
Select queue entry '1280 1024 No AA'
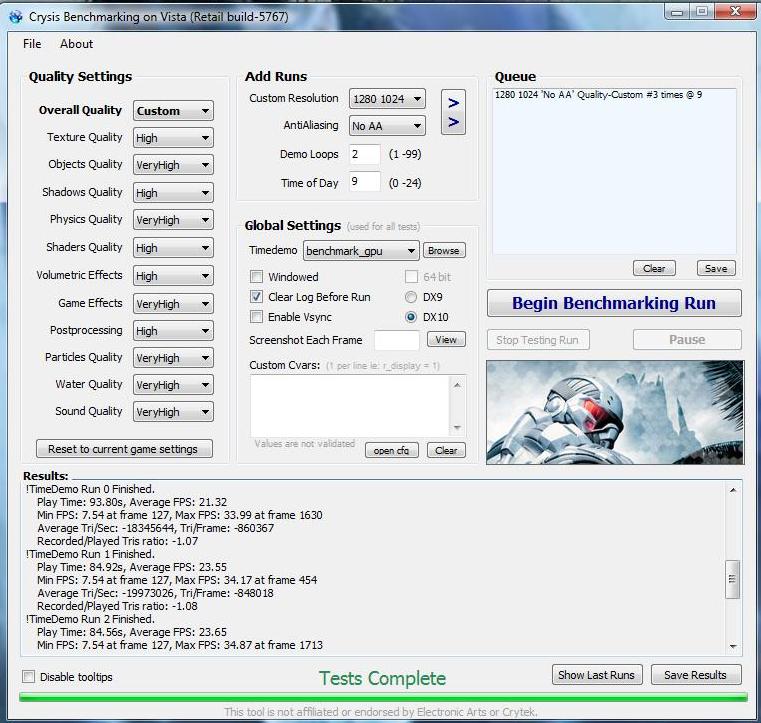tap(598, 95)
